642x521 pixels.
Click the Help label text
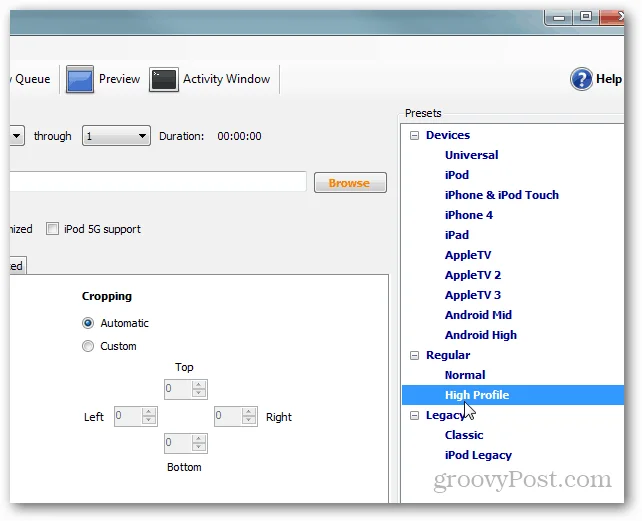tap(609, 79)
